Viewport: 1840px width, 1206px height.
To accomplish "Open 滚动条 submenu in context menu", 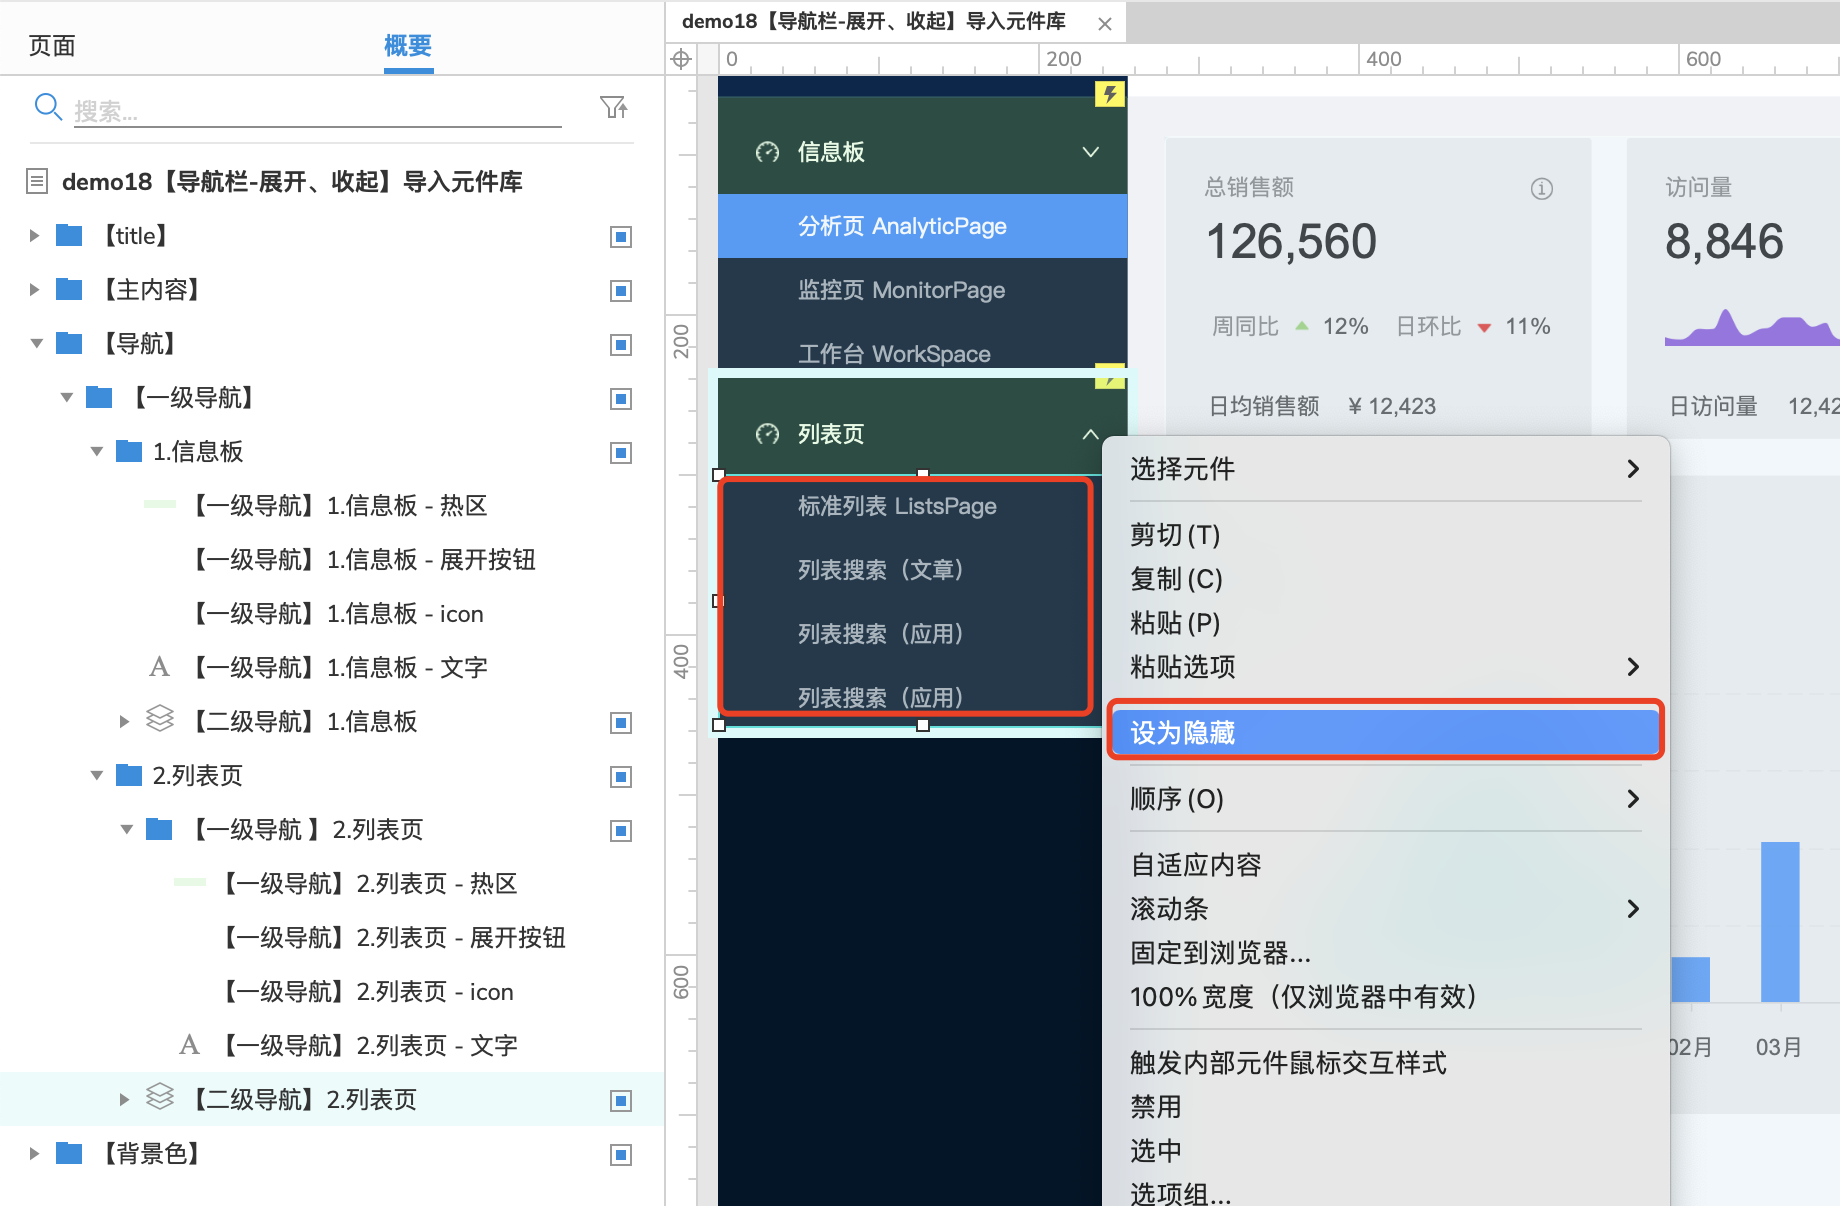I will tap(1385, 908).
